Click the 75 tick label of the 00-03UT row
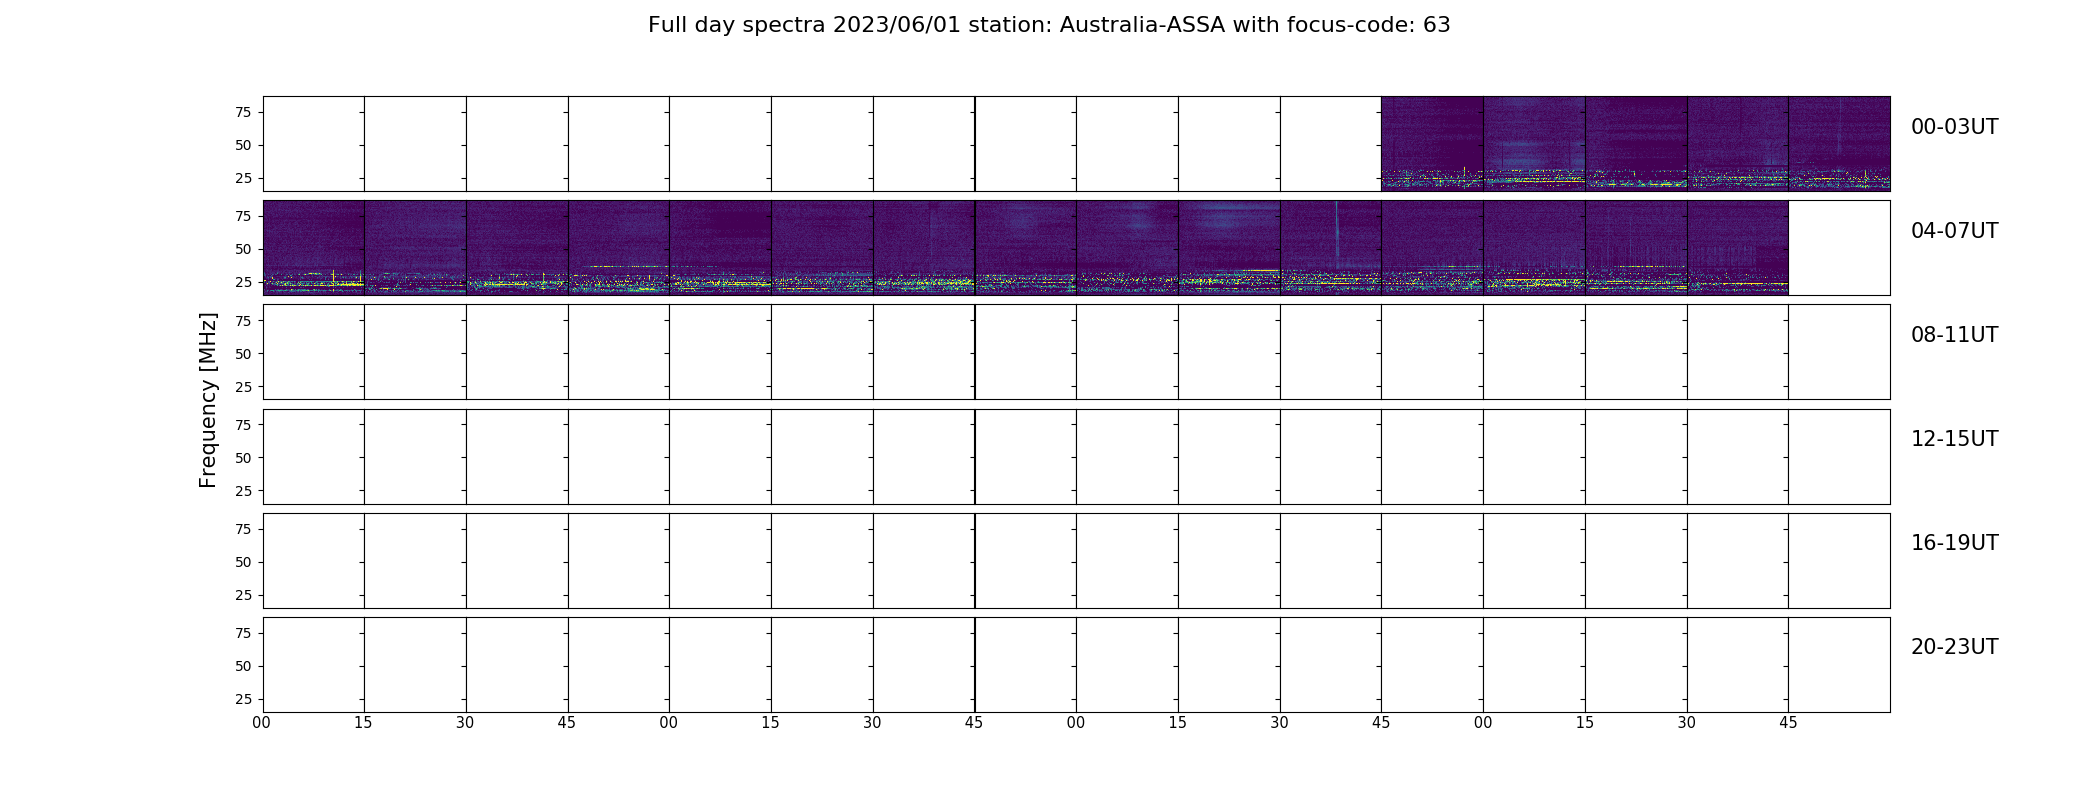 pyautogui.click(x=243, y=112)
